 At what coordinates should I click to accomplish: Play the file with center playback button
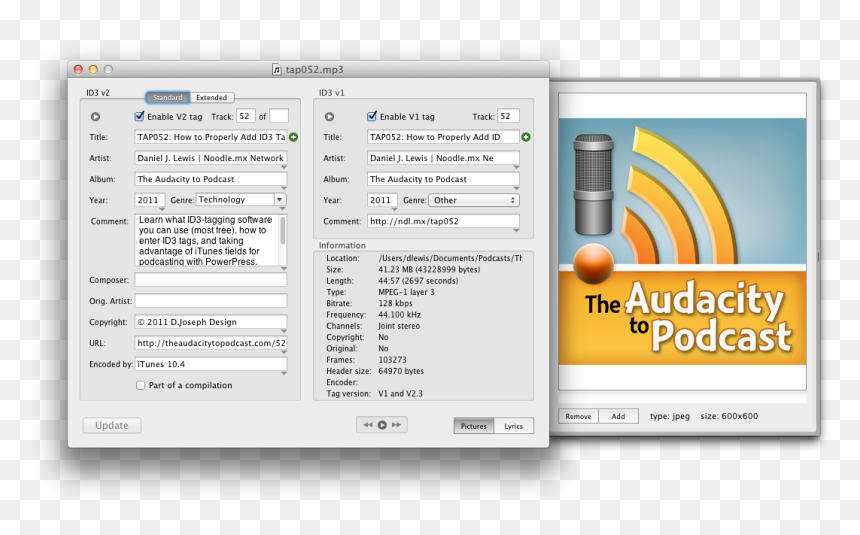point(382,425)
